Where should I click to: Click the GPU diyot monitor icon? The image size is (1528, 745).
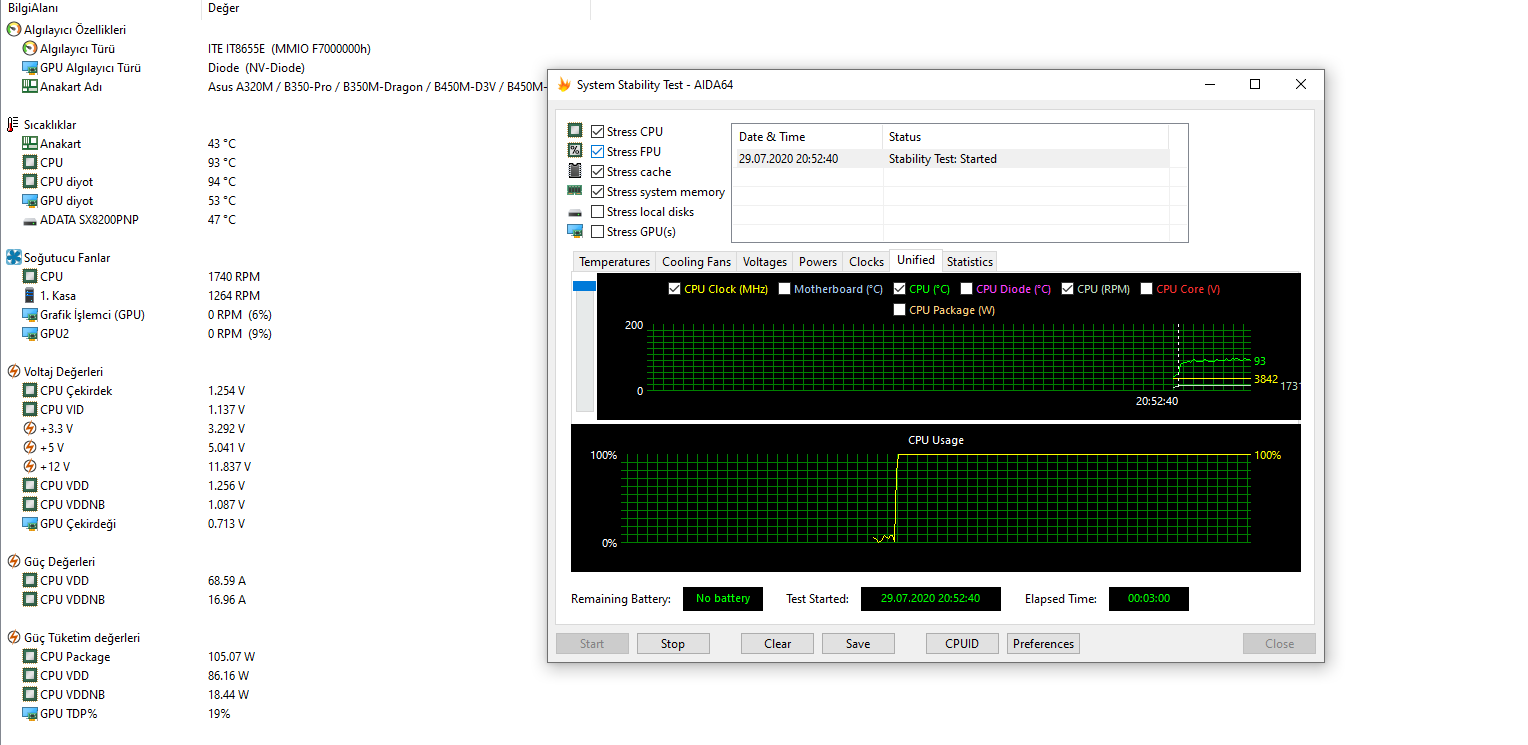coord(30,201)
